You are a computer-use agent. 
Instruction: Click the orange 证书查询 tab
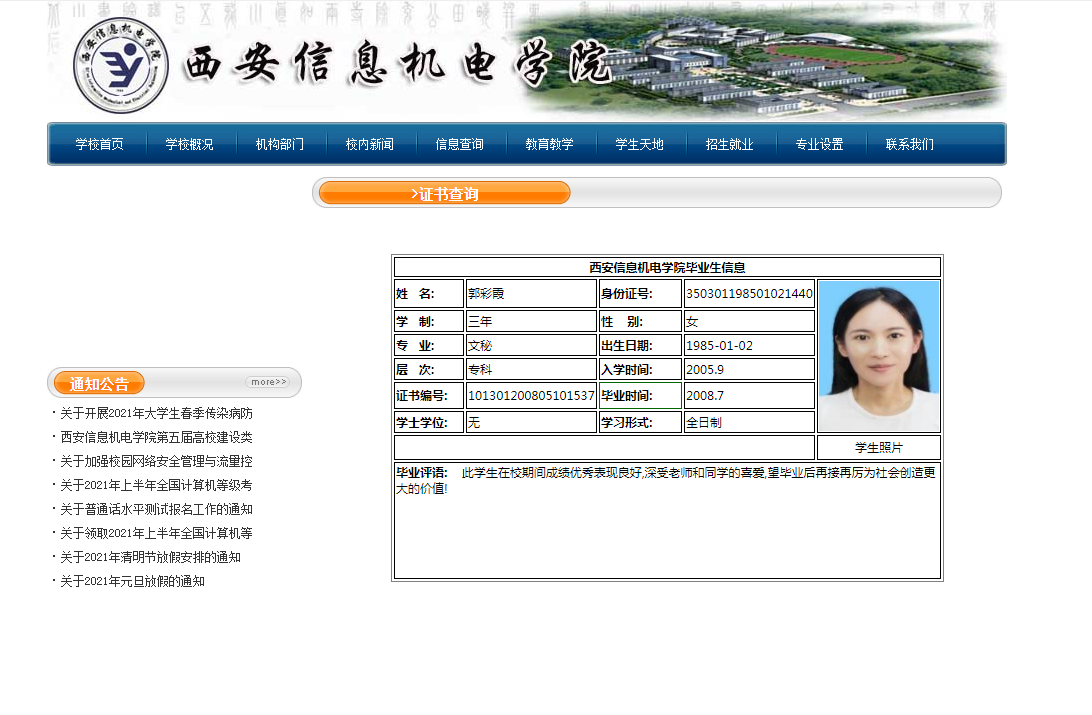[444, 193]
